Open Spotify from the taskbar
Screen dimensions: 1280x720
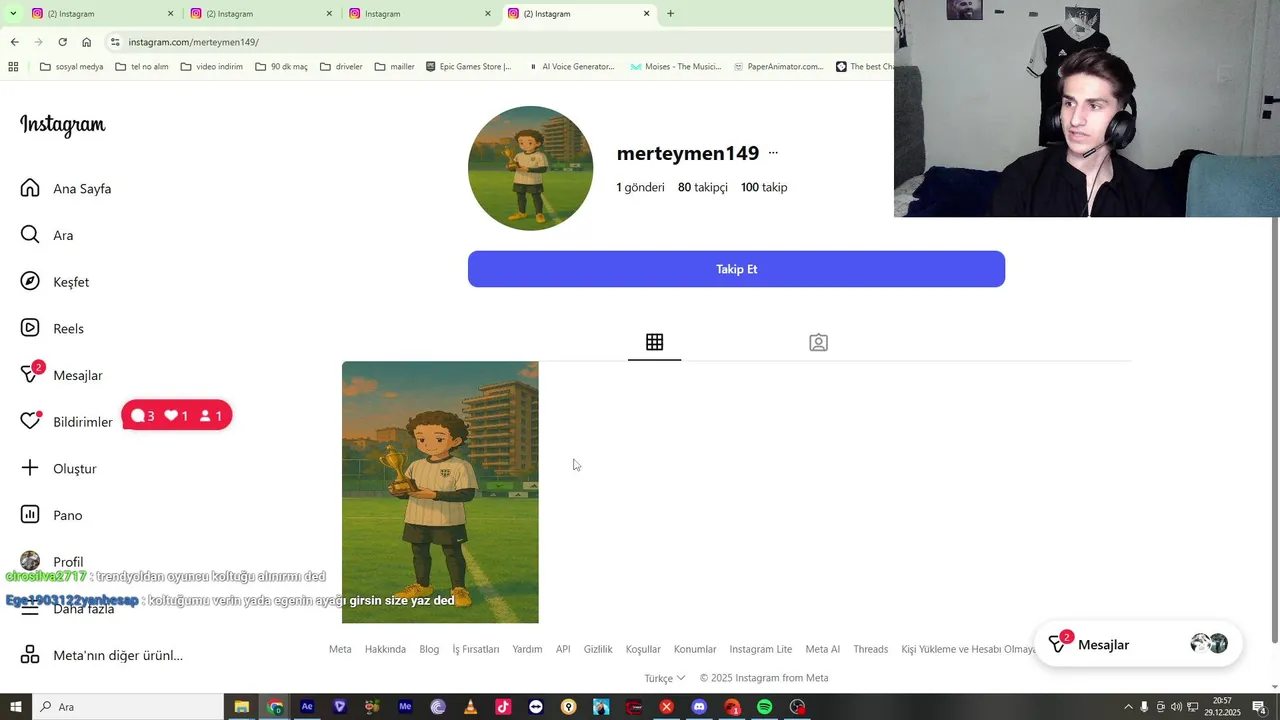tap(764, 707)
